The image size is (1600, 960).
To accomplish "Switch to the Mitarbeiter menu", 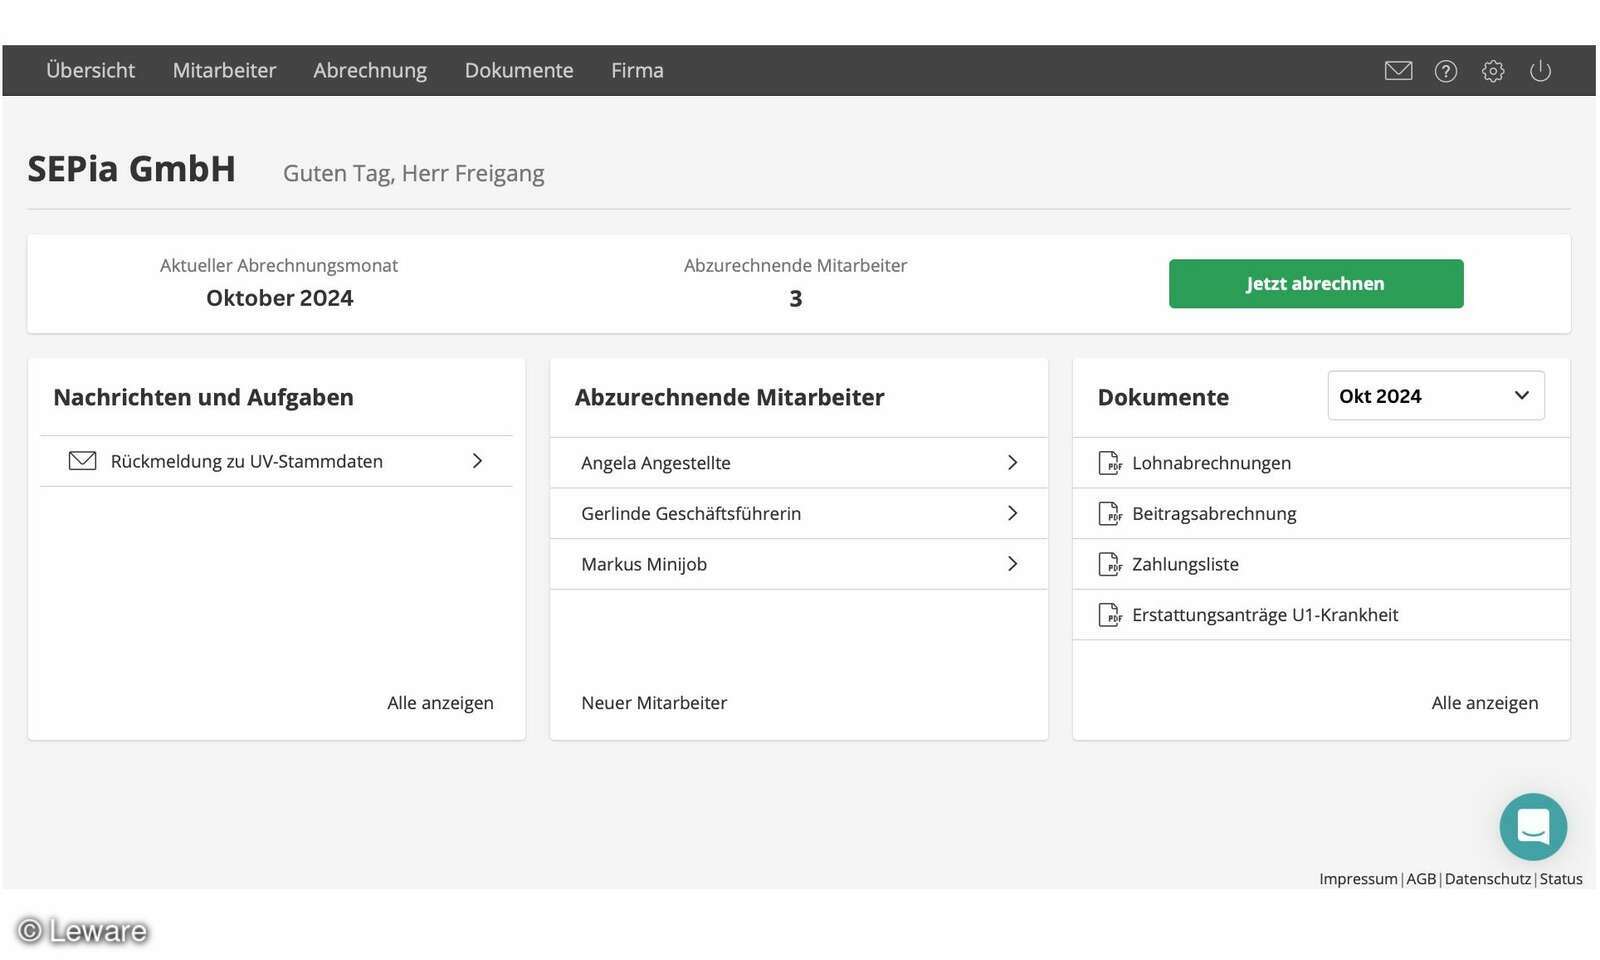I will click(224, 70).
